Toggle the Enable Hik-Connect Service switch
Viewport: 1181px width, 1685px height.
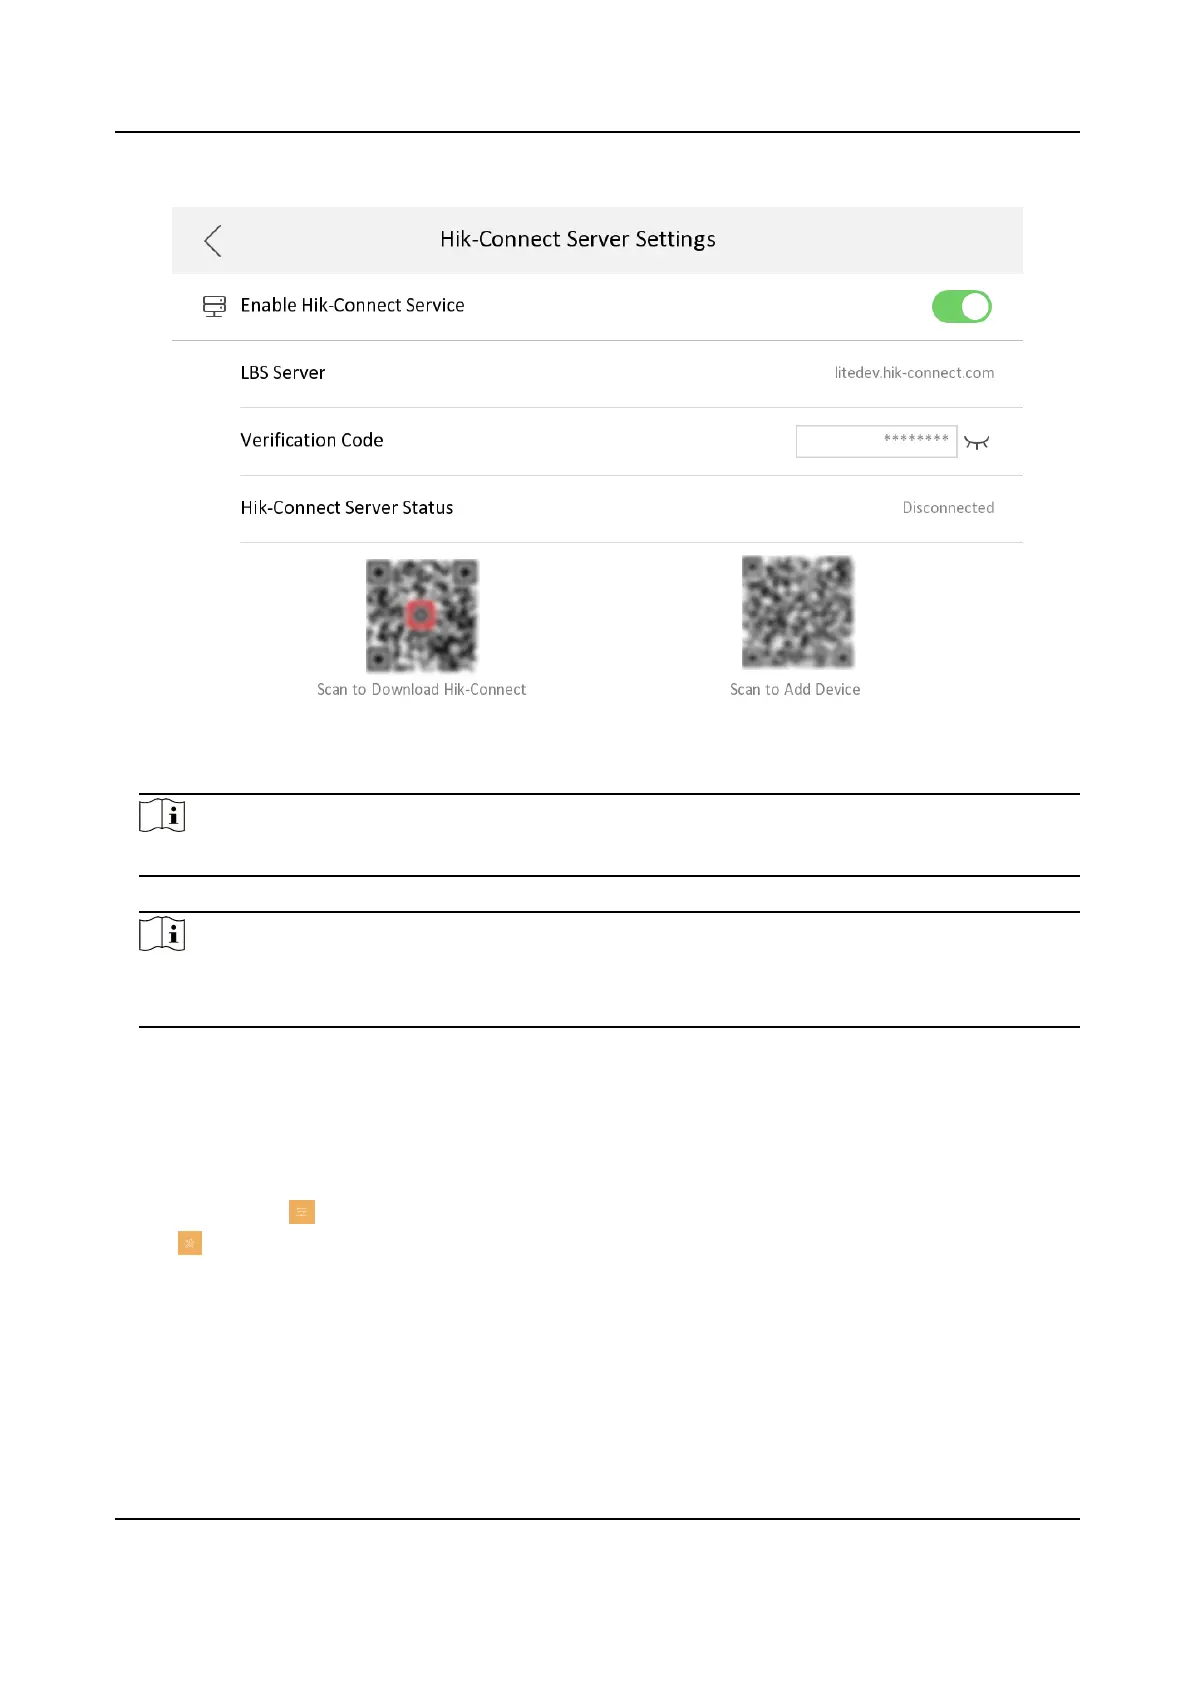tap(962, 307)
